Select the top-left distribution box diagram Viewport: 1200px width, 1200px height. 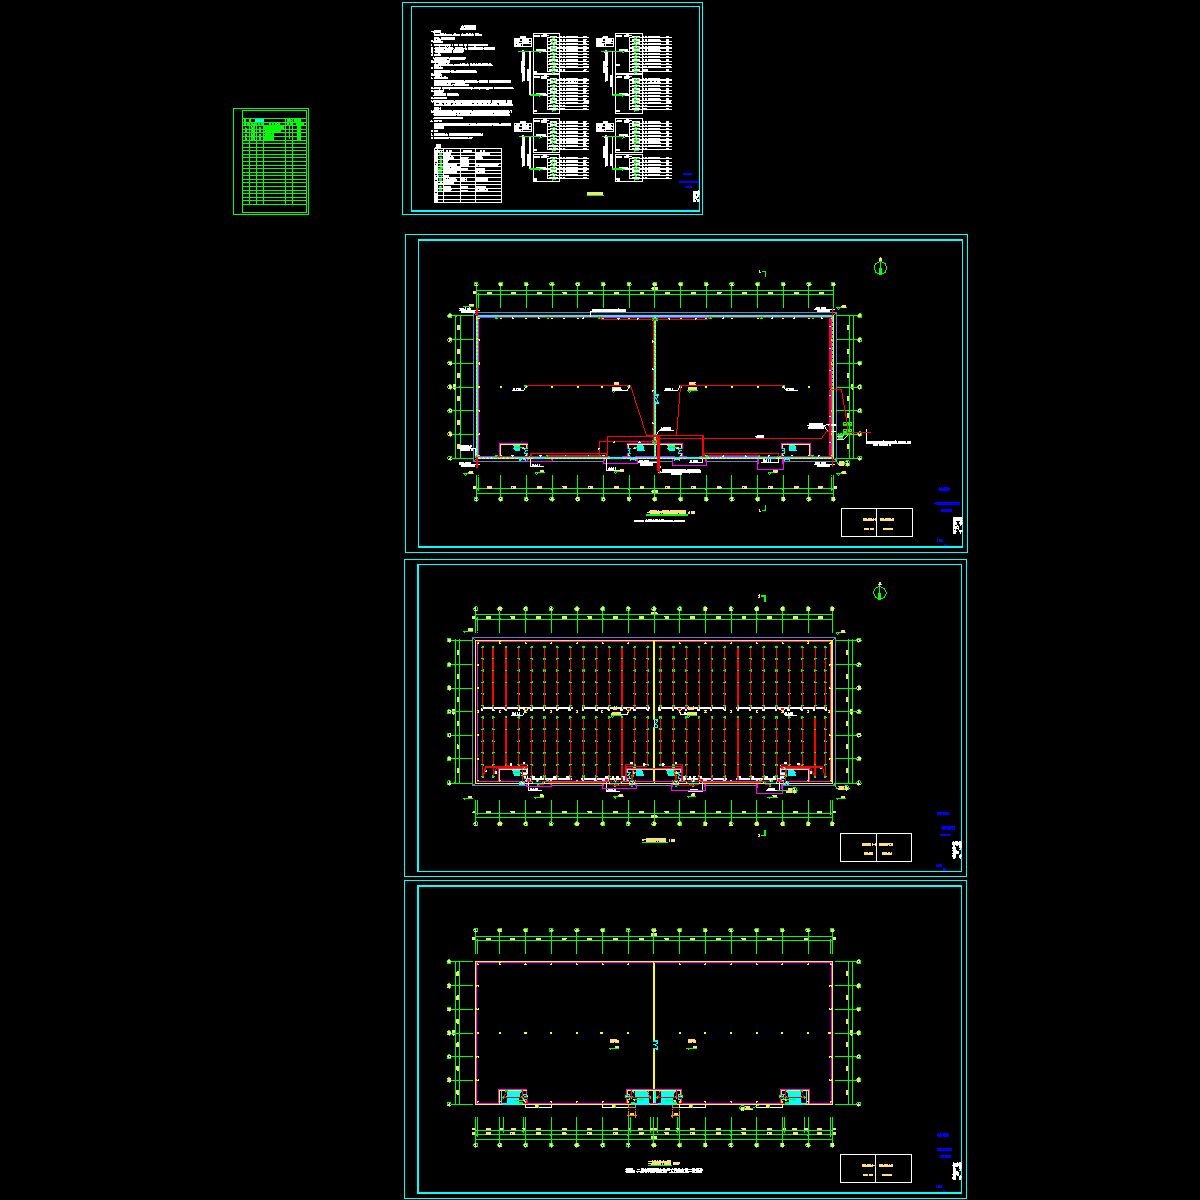551,53
